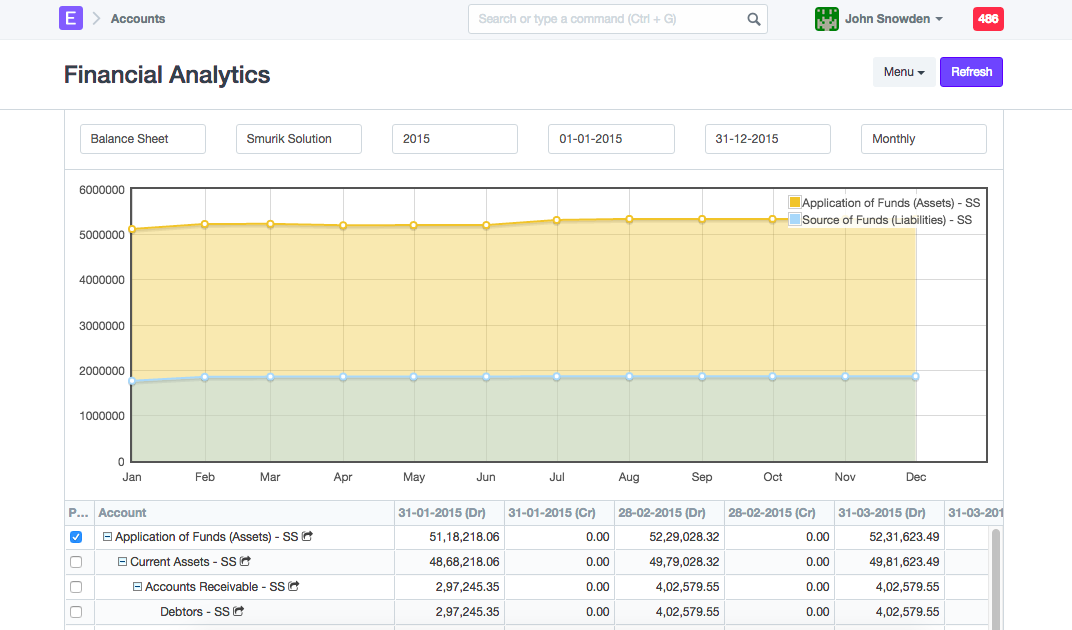This screenshot has width=1072, height=630.
Task: Click the search magnifier icon
Action: 754,19
